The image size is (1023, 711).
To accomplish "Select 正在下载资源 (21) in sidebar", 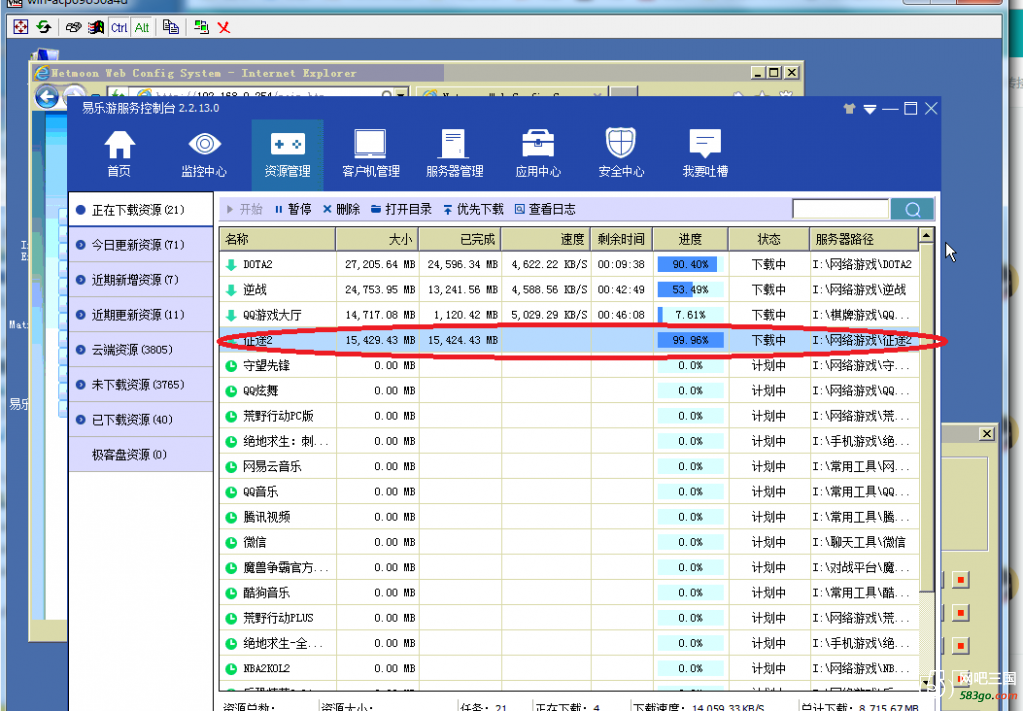I will coord(141,210).
